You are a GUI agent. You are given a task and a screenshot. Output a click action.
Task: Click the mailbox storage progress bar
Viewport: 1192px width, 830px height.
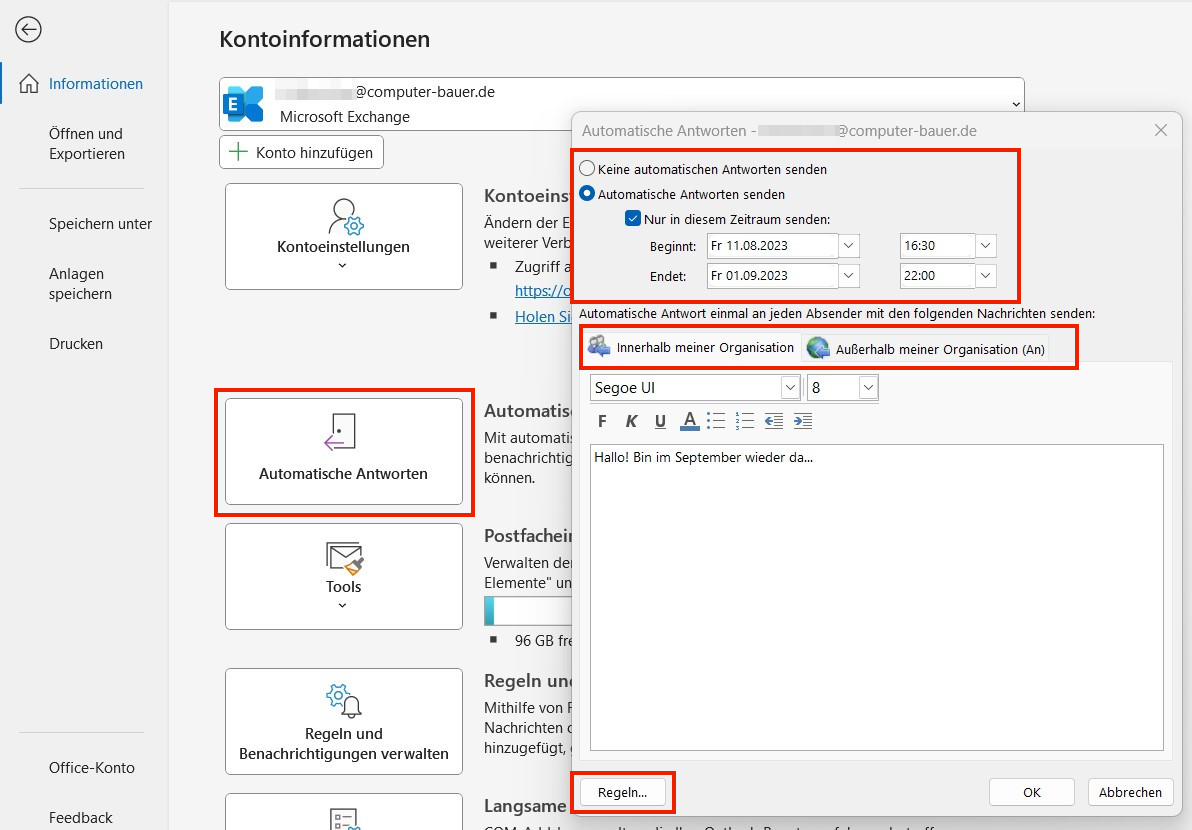(x=528, y=611)
